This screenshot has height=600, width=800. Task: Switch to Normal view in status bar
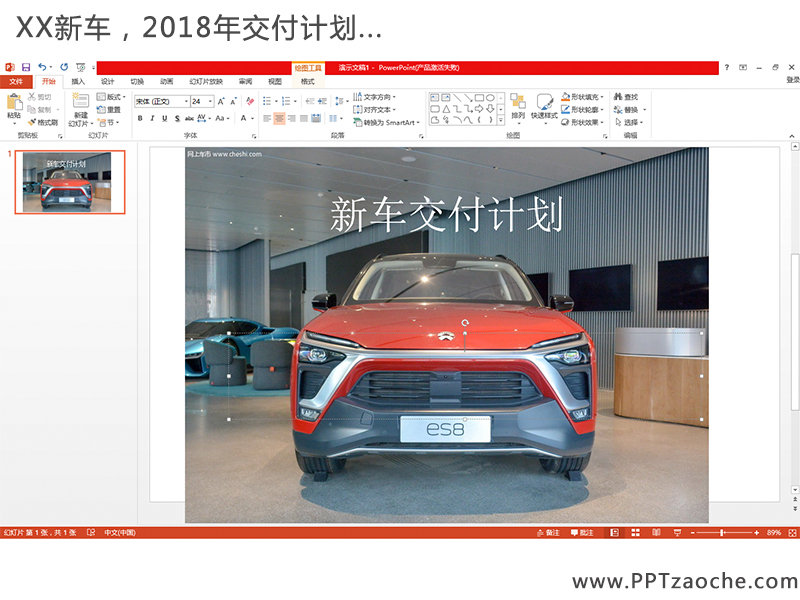tap(615, 533)
